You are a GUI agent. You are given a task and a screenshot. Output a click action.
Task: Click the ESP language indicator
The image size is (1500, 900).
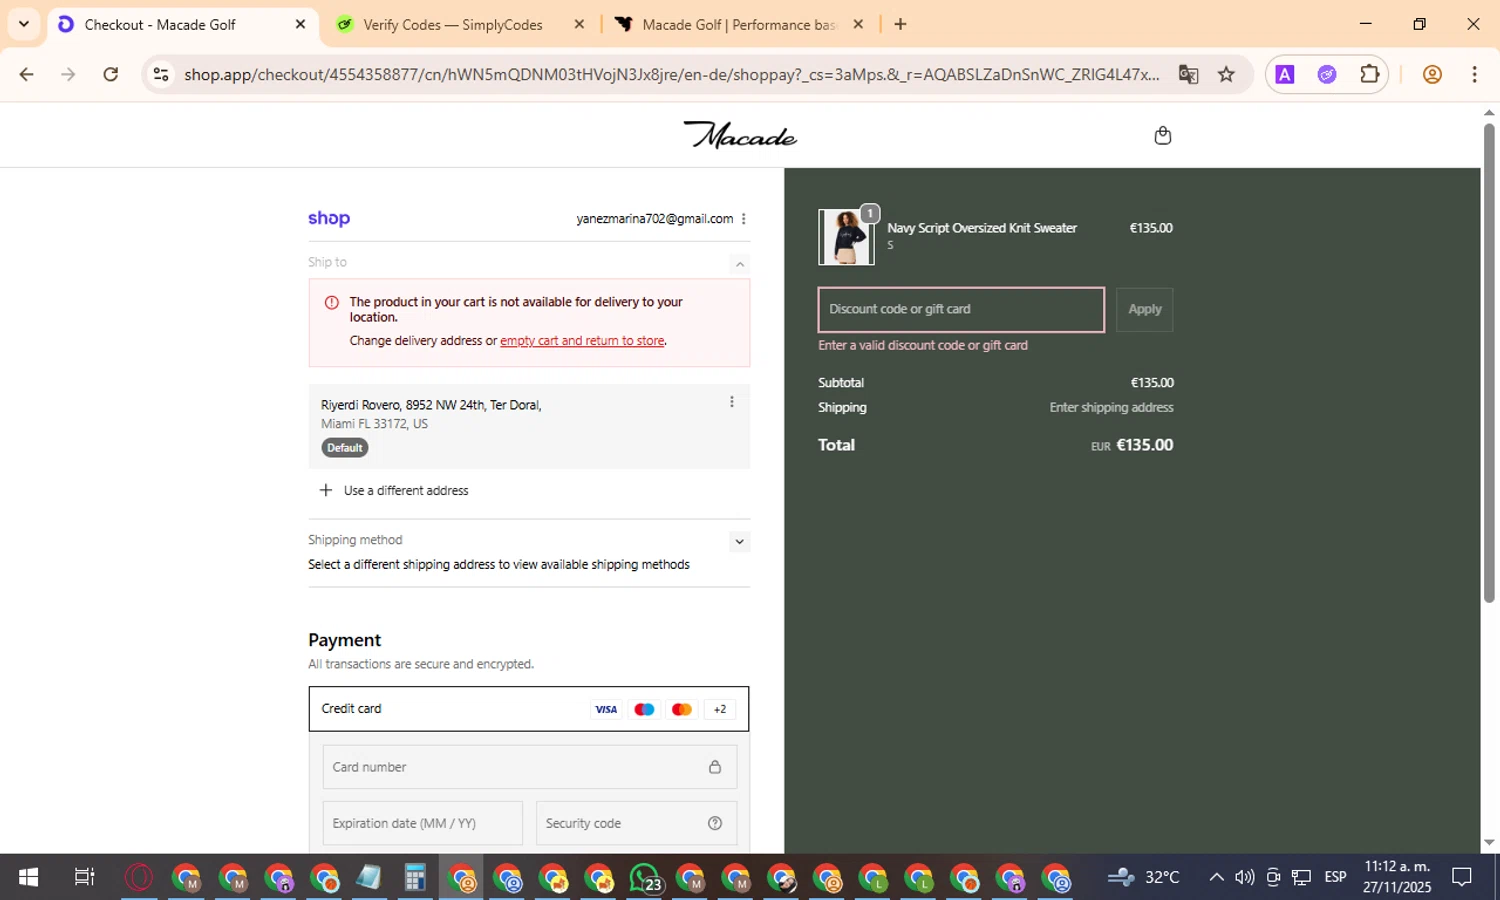click(1335, 877)
